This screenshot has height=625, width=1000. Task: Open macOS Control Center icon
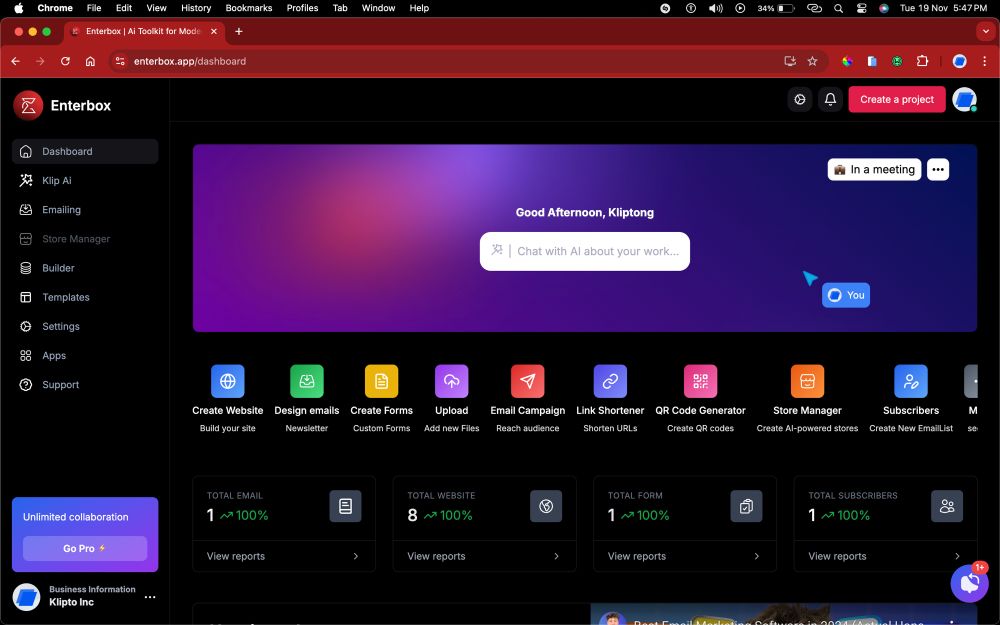[862, 8]
